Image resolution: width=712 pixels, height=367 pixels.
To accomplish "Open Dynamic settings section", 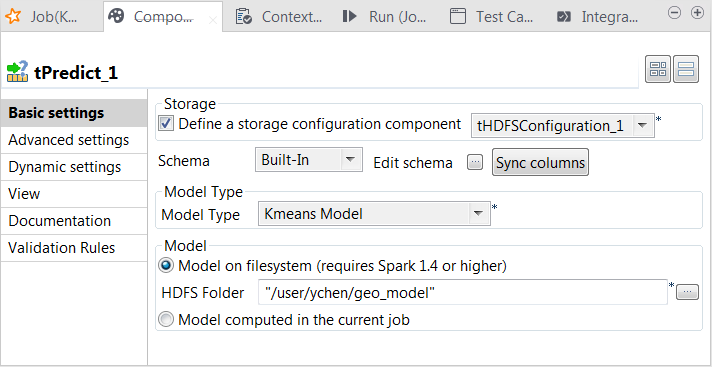I will point(74,167).
